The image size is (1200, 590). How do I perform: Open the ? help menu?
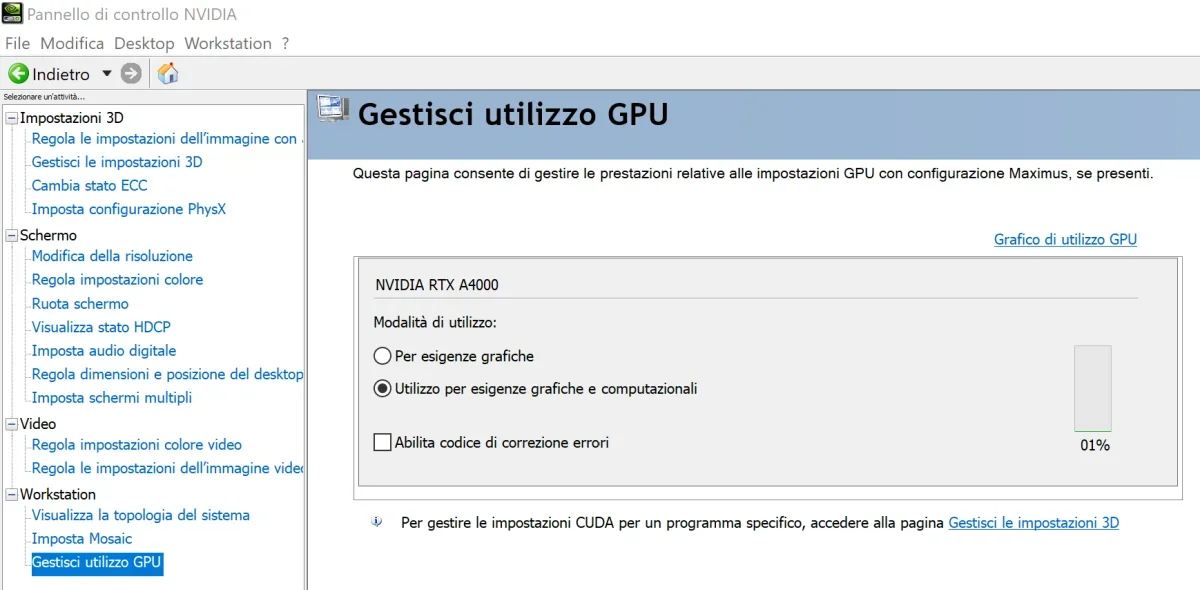[x=285, y=43]
